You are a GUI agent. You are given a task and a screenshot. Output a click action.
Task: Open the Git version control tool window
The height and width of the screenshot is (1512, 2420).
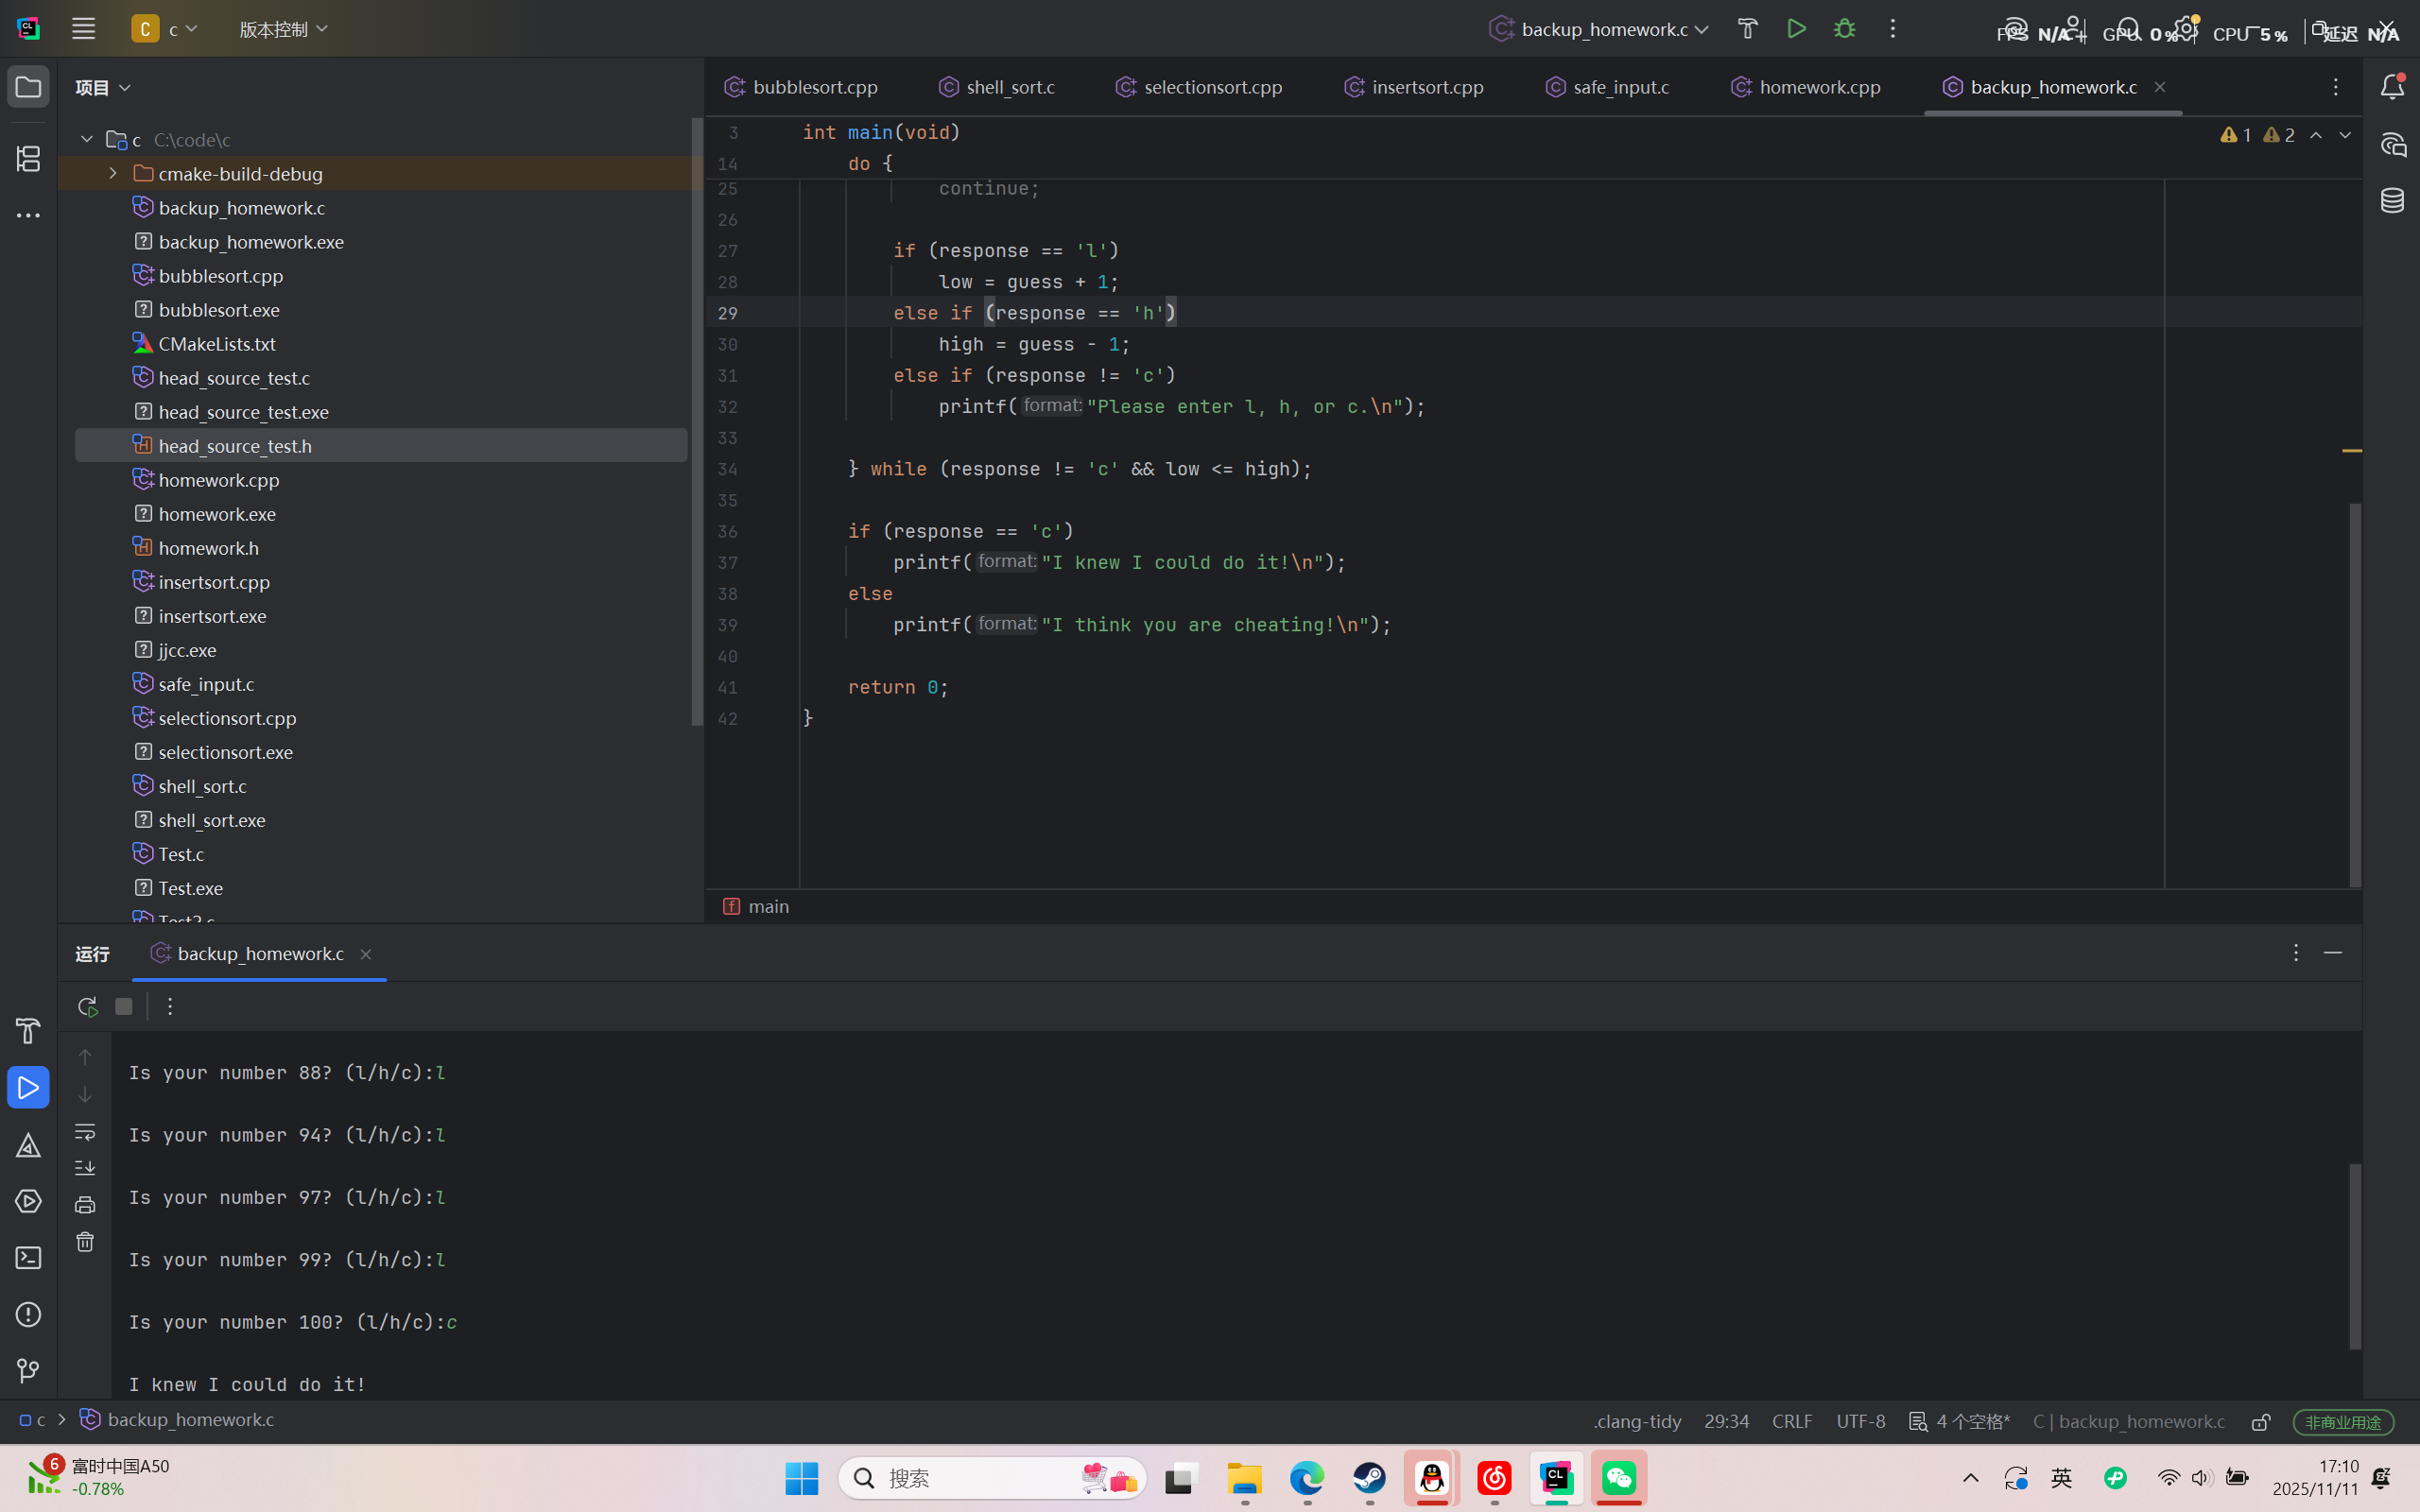point(28,1370)
